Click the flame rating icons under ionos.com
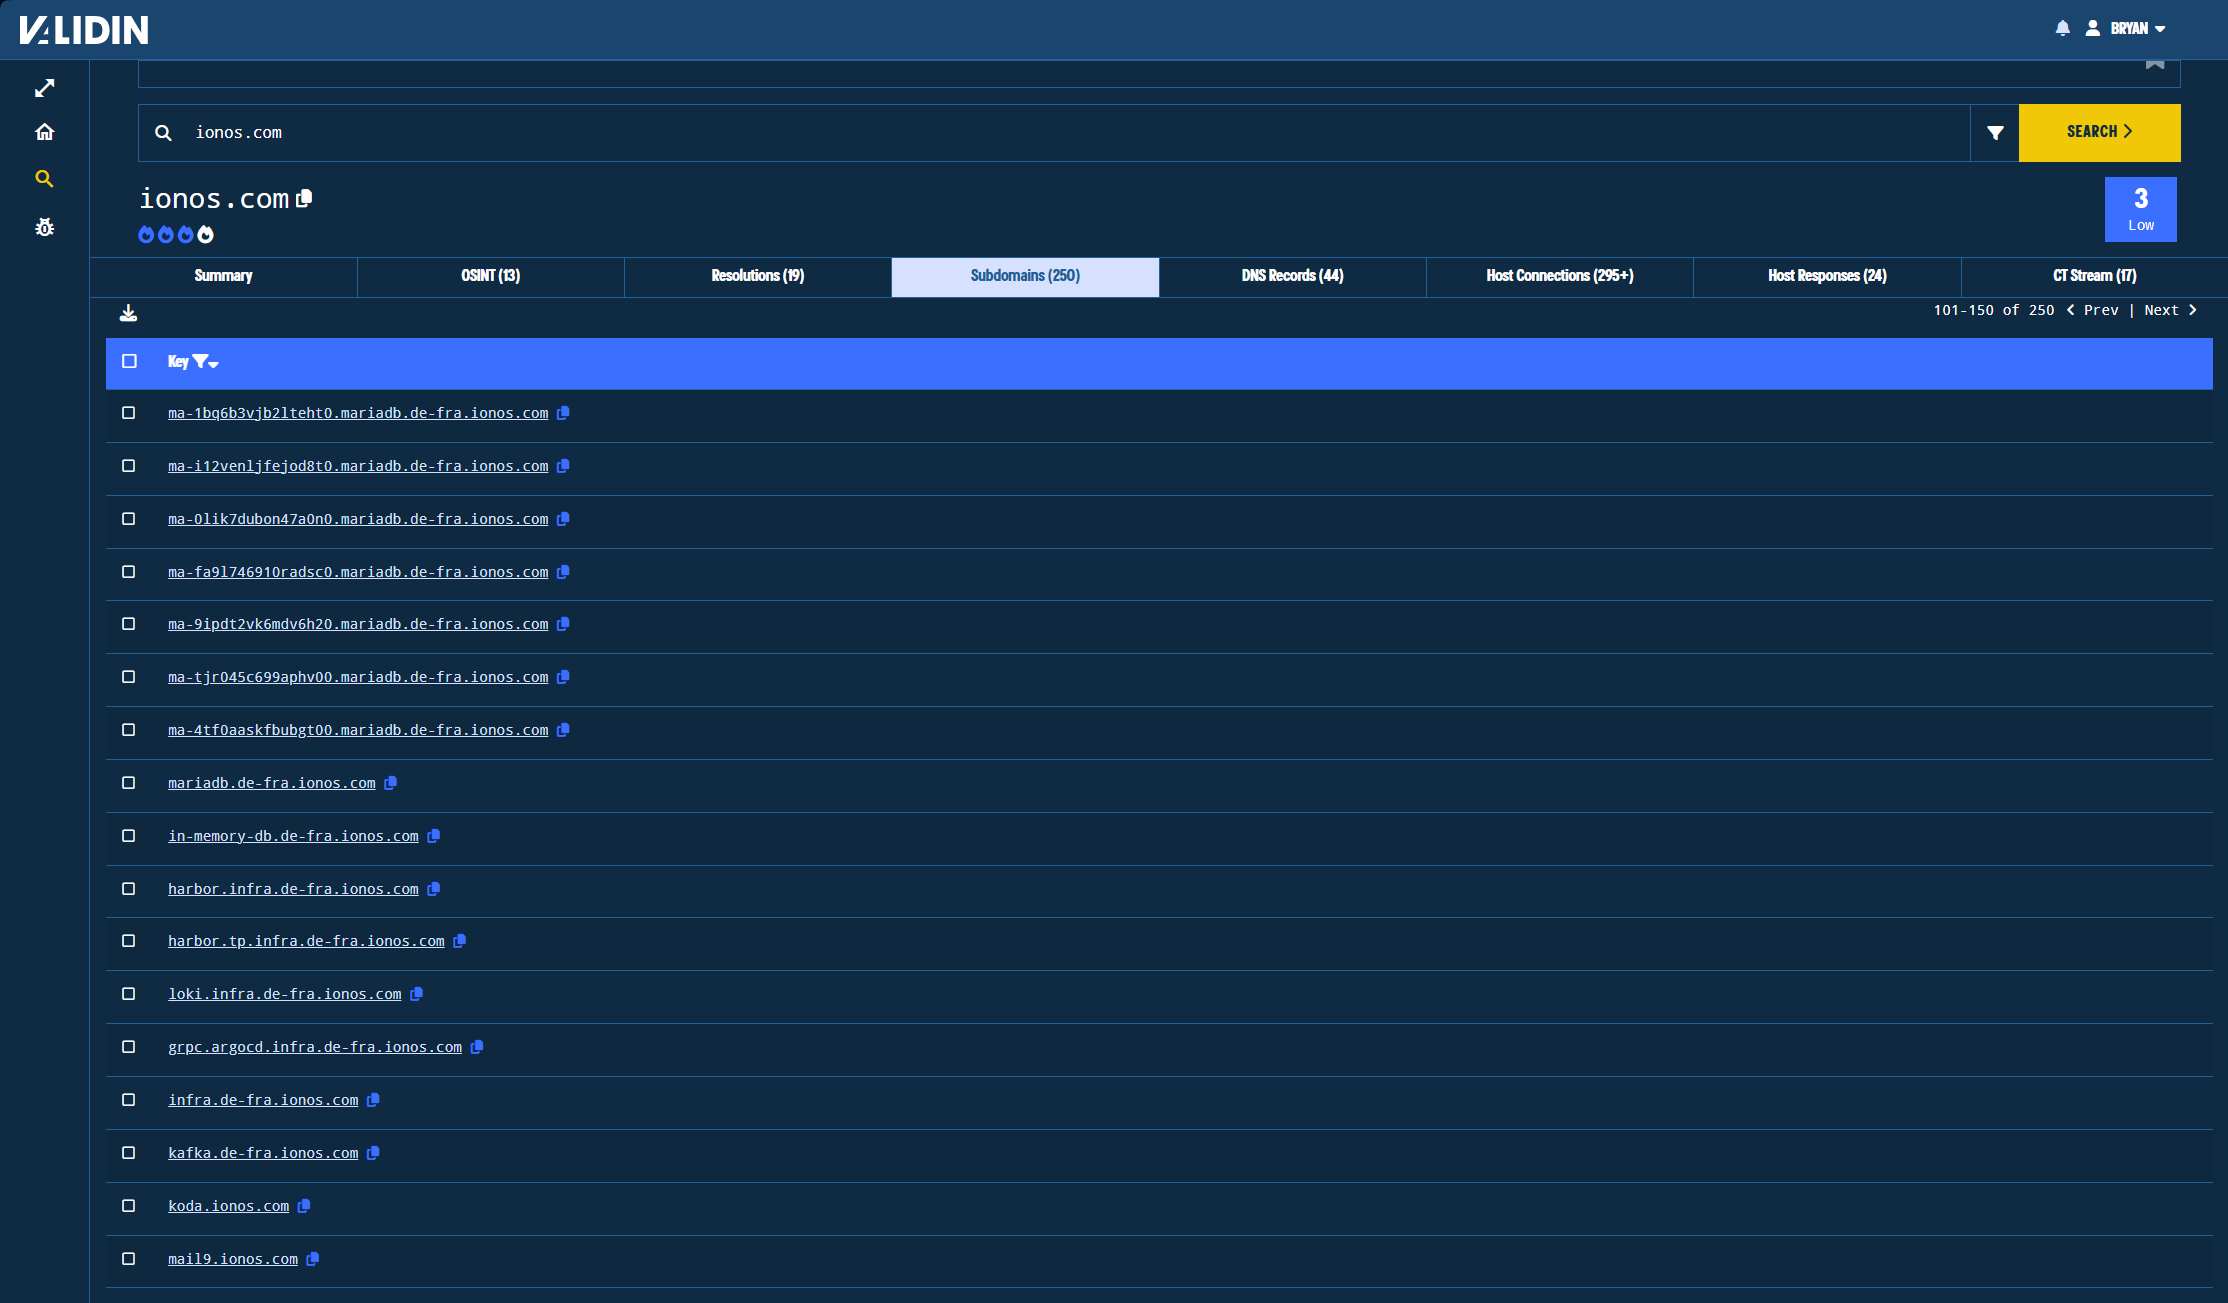Viewport: 2228px width, 1303px height. pyautogui.click(x=176, y=234)
